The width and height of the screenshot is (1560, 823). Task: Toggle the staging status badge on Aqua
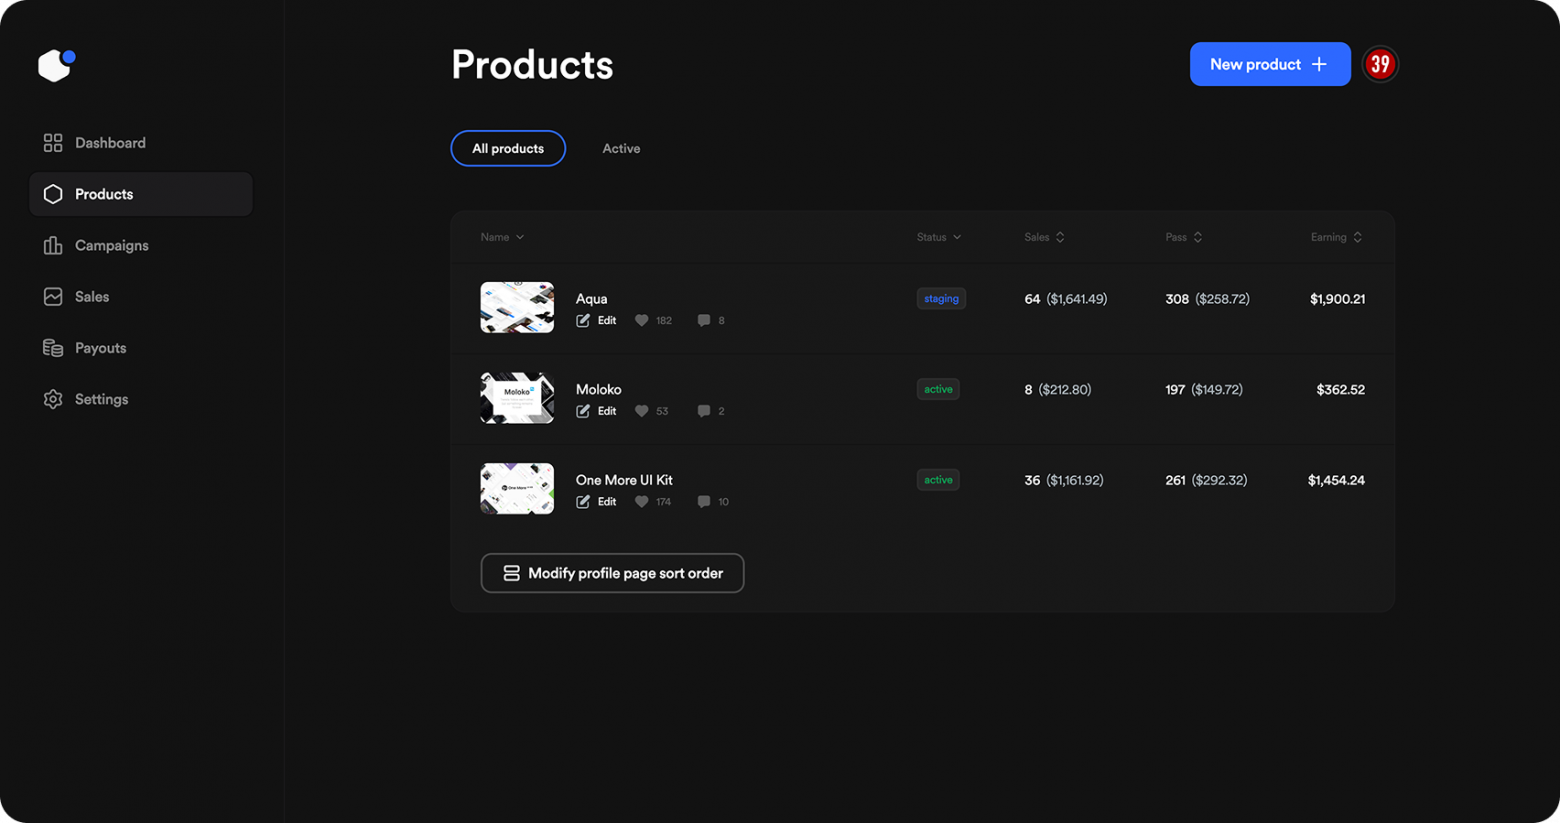coord(940,298)
